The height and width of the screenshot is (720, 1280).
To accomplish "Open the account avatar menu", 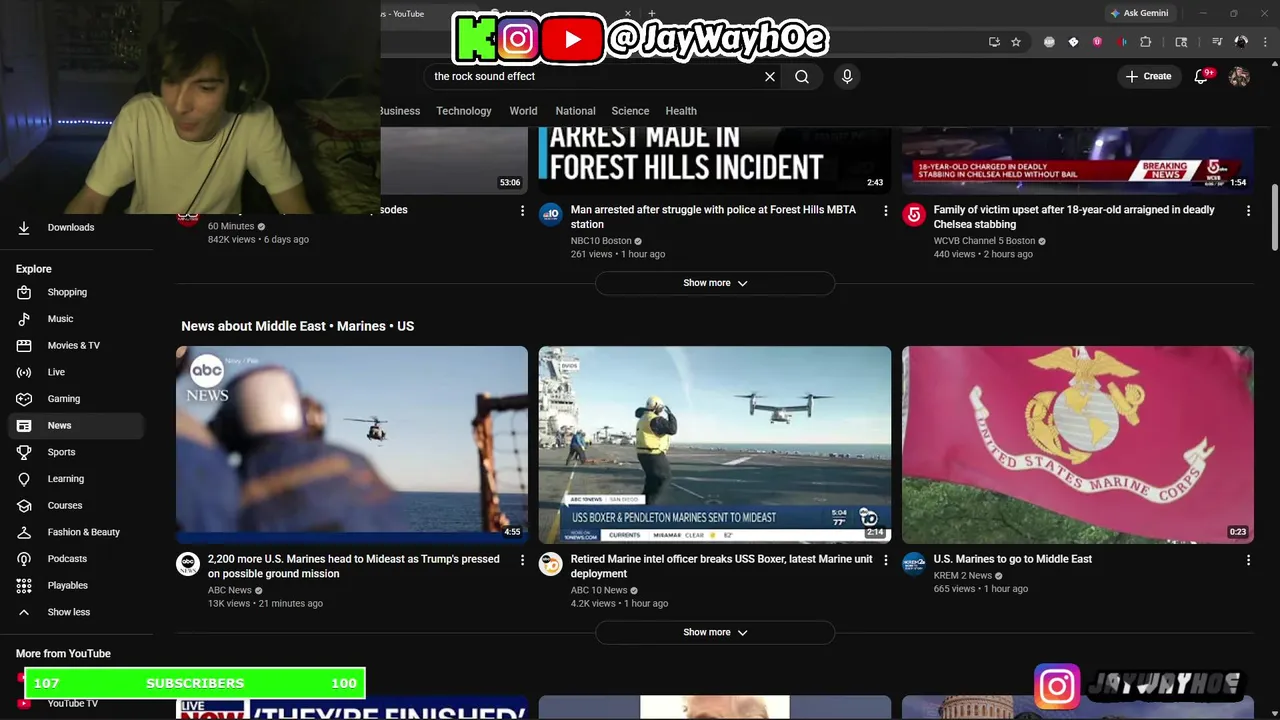I will (1239, 76).
